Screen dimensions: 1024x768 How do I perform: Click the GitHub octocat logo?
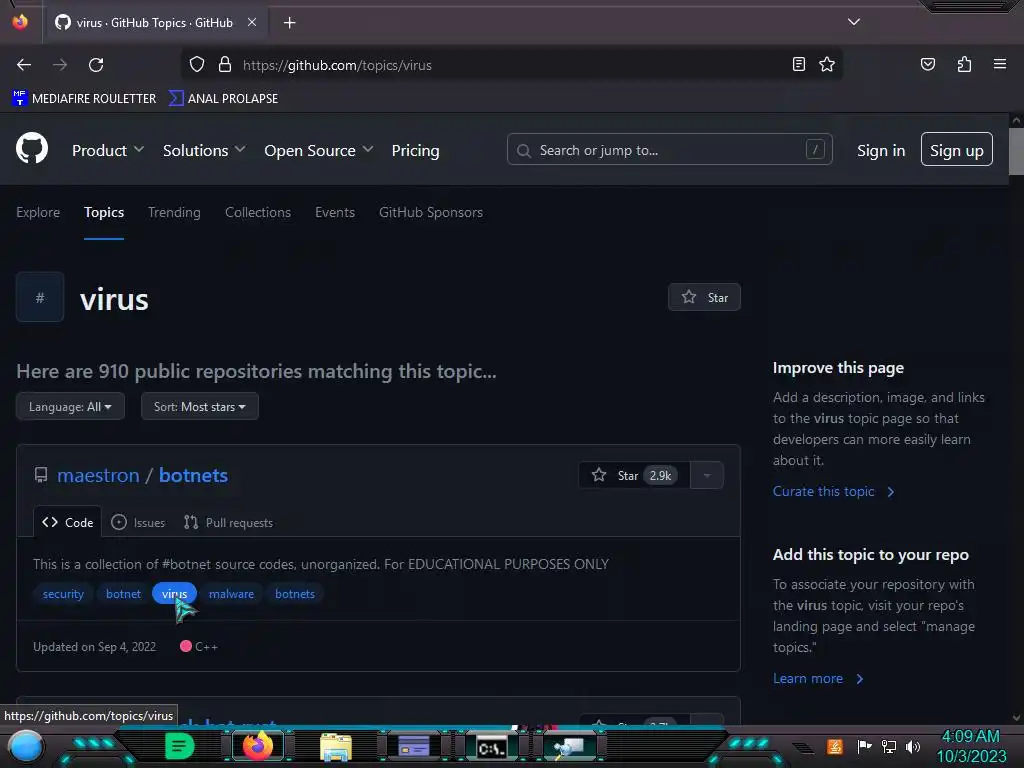point(32,148)
